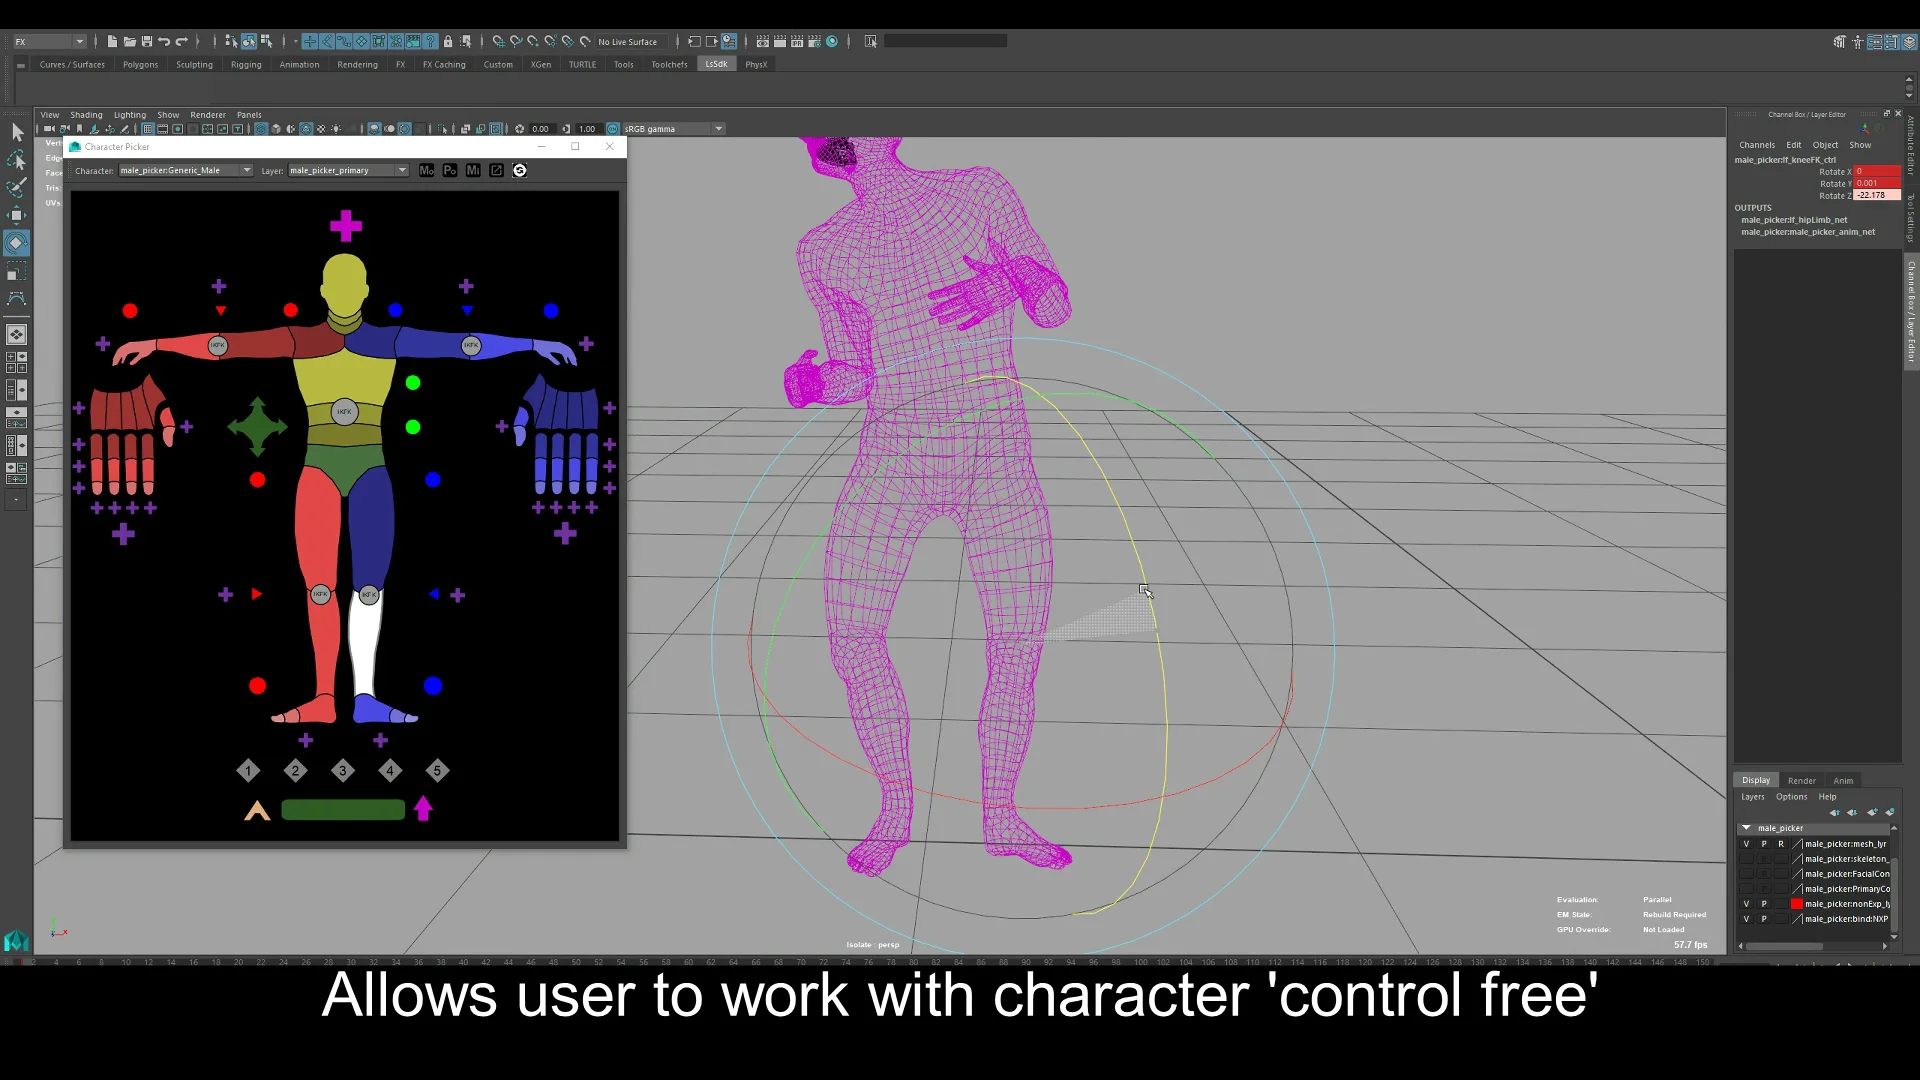Click Help in the Display layers panel
This screenshot has width=1920, height=1080.
(x=1827, y=797)
